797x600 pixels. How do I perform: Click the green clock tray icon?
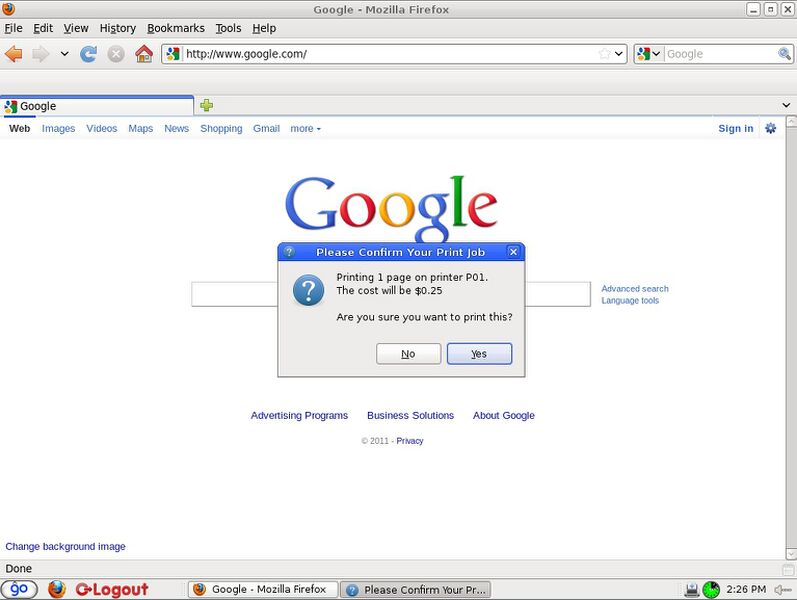point(711,589)
